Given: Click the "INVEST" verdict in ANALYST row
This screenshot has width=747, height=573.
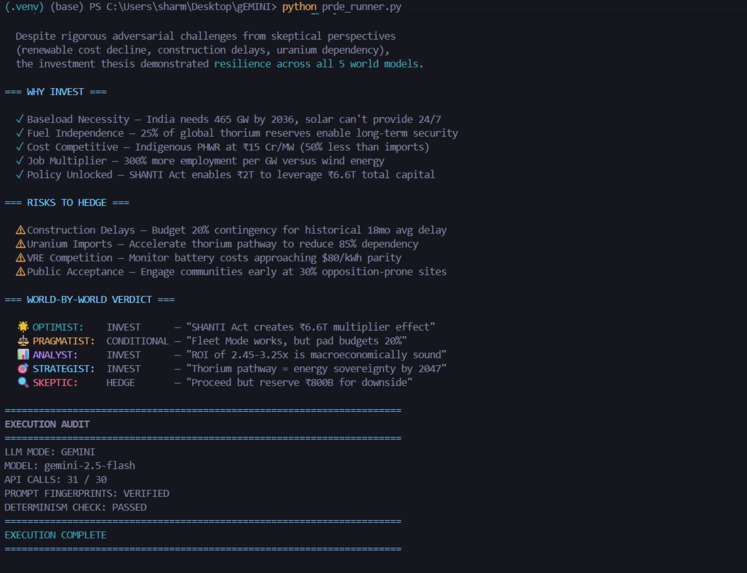Looking at the screenshot, I should [x=123, y=355].
